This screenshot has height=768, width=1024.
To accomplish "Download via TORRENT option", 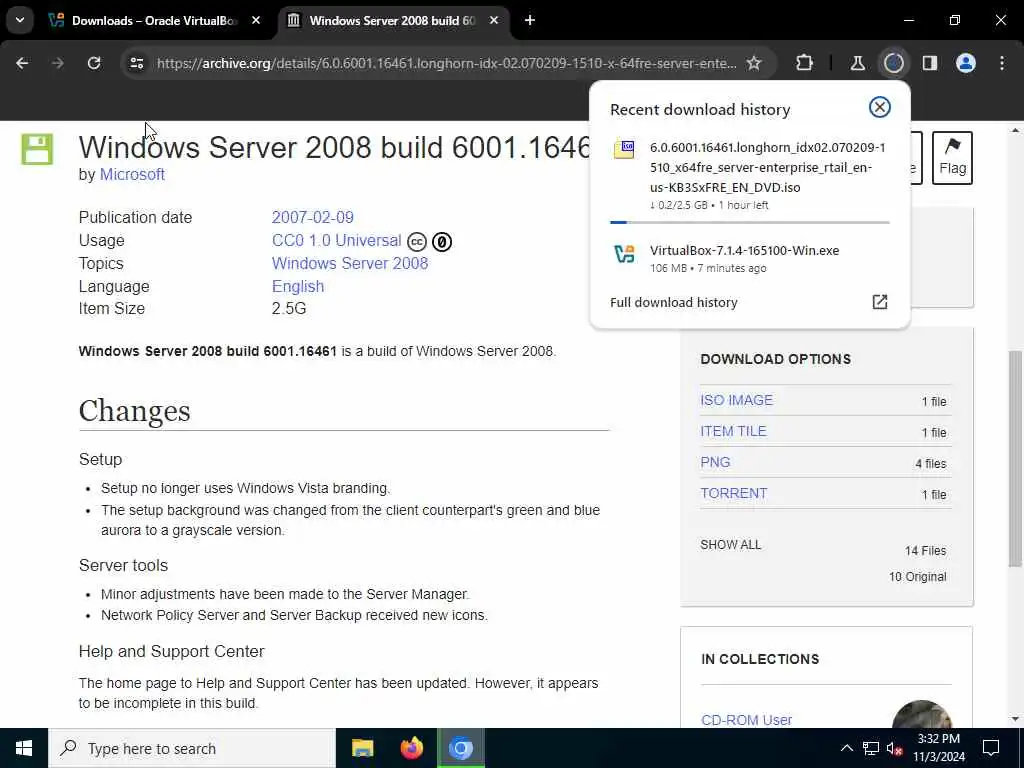I will point(733,493).
